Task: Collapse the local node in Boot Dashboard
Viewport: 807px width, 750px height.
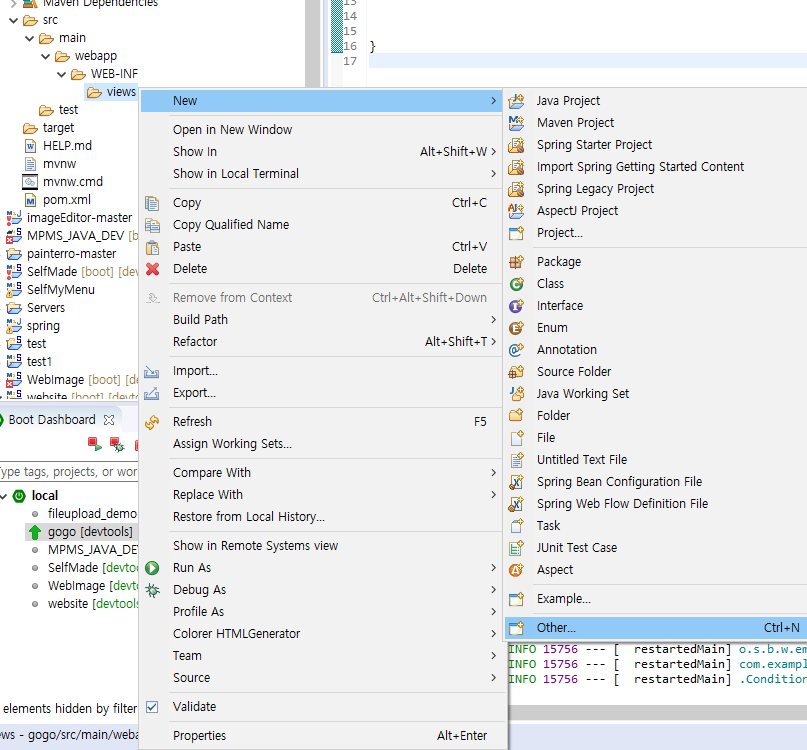Action: coord(4,496)
